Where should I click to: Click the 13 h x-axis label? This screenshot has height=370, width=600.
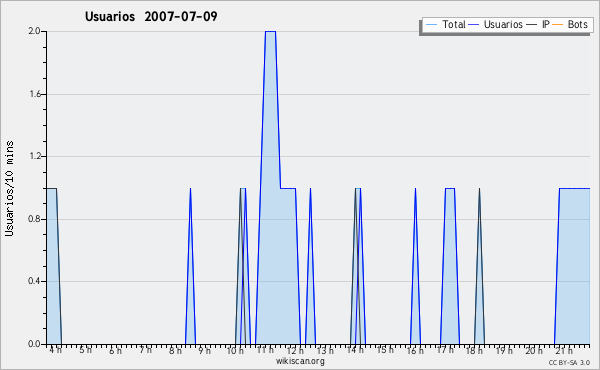coord(325,350)
